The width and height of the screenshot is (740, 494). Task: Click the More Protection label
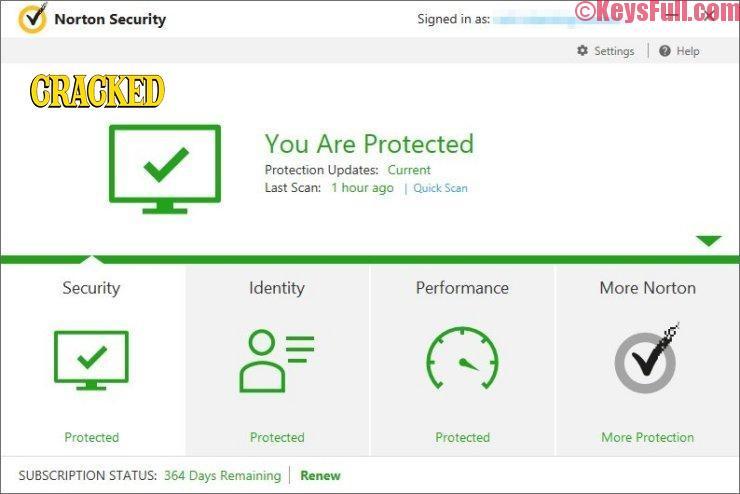pos(648,437)
